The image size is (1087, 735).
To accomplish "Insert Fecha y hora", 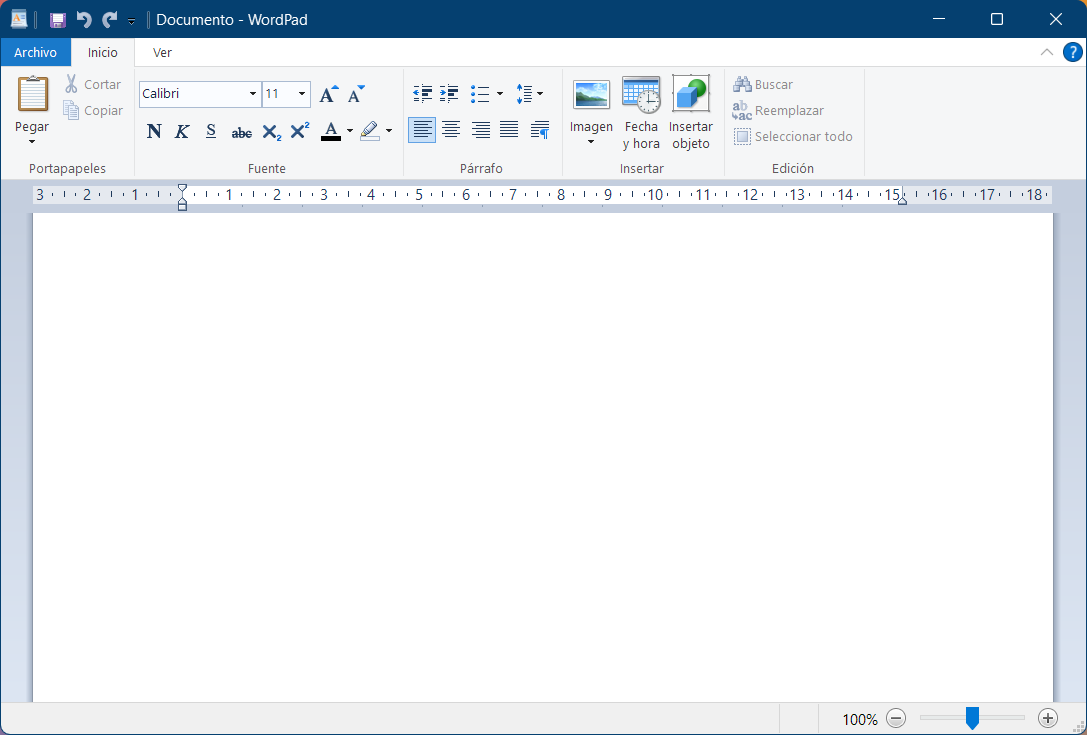I will [x=641, y=113].
